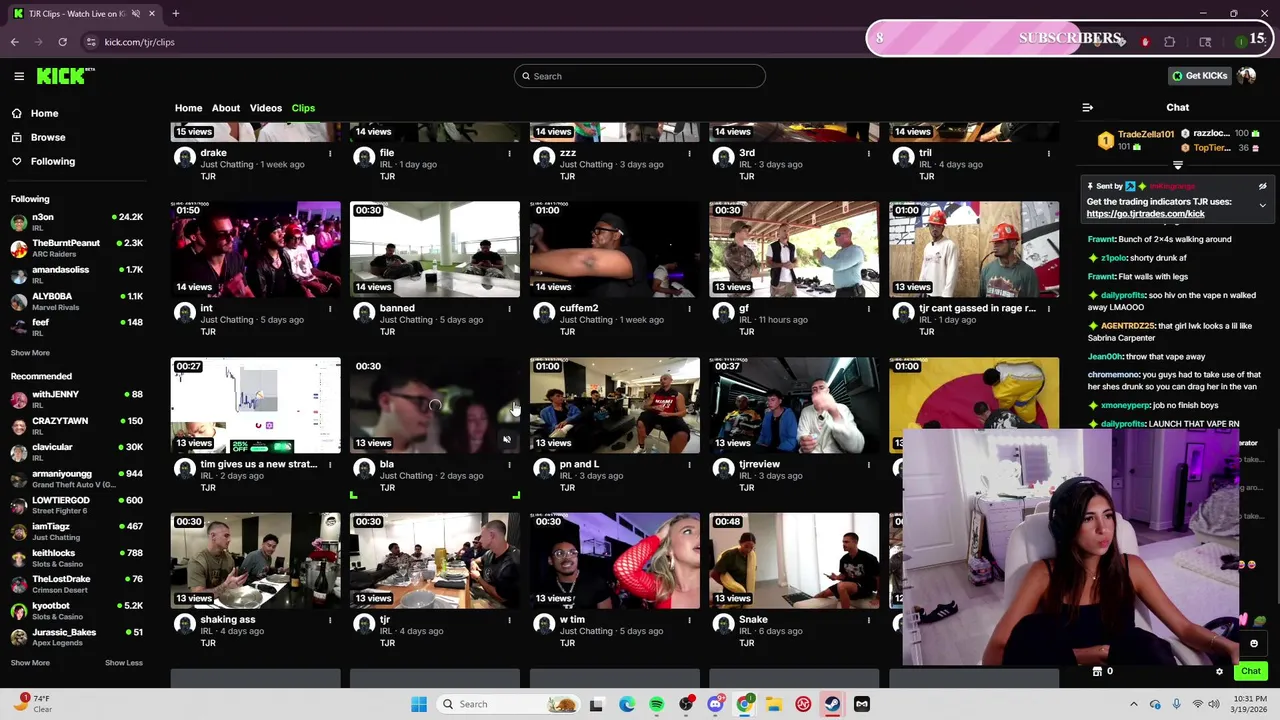
Task: Focus the Kick search field
Action: [x=640, y=76]
